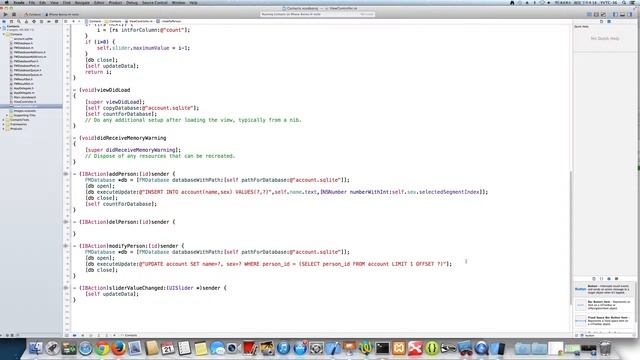This screenshot has width=640, height=360.
Task: Expand the ContactsTests group
Action: pos(4,120)
